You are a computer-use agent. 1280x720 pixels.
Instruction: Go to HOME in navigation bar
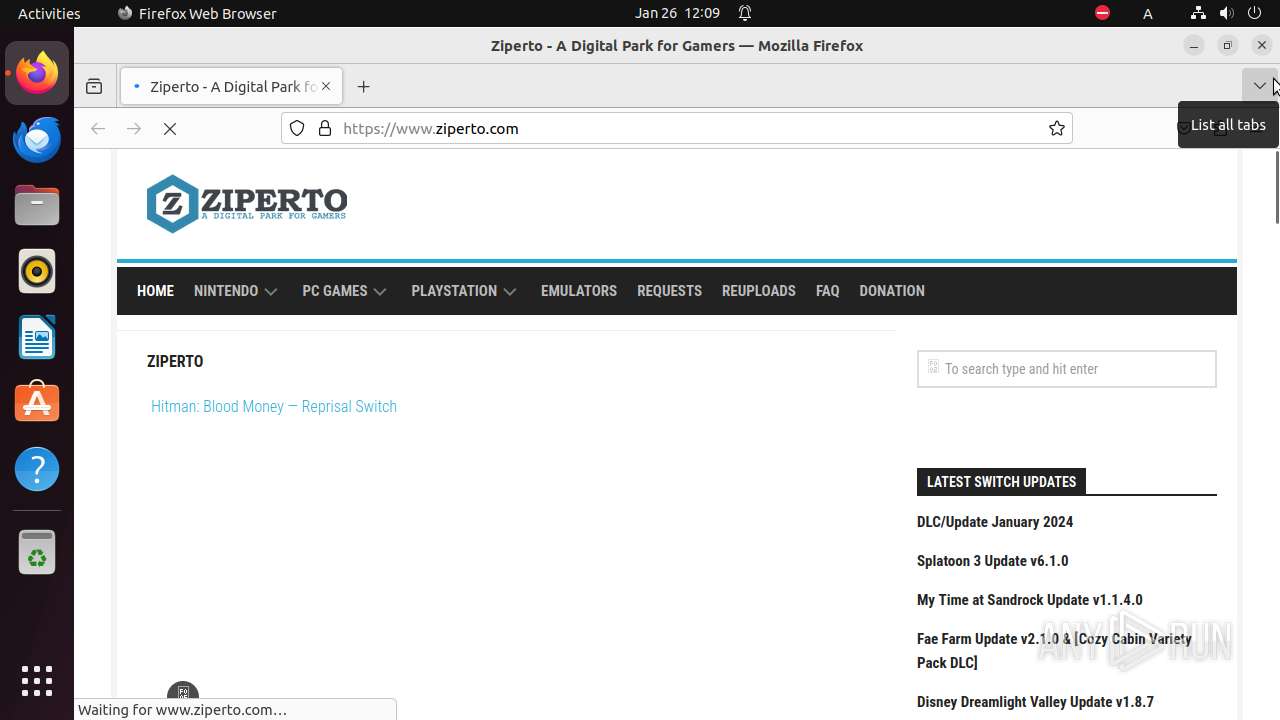point(155,291)
